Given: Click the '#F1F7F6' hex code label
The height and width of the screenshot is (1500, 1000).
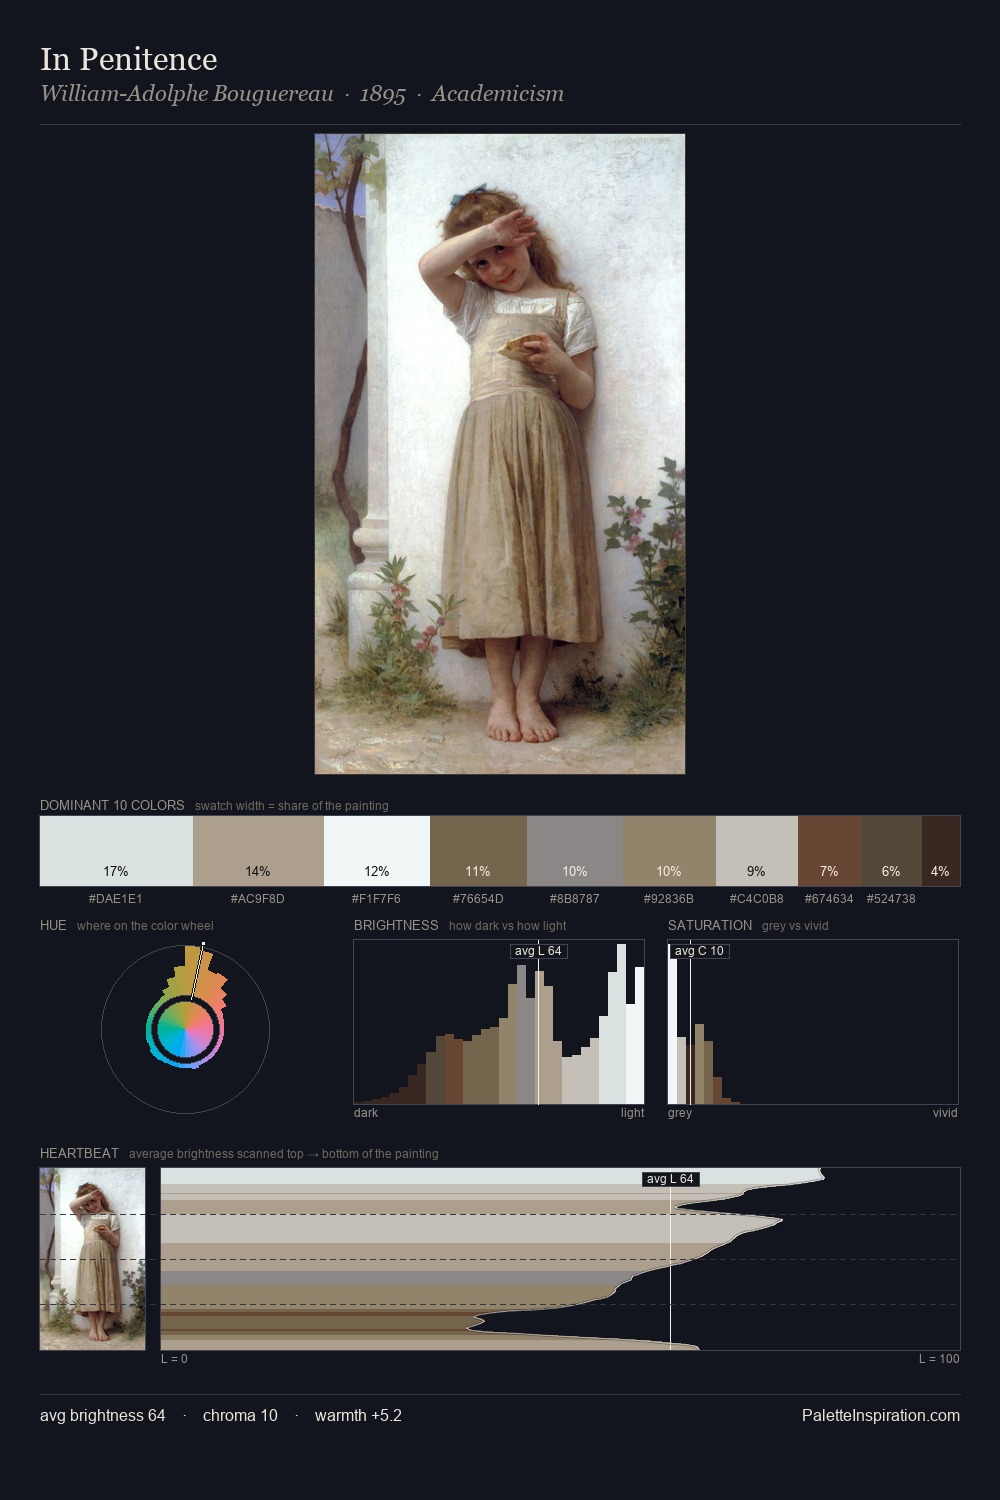Looking at the screenshot, I should click(x=376, y=898).
